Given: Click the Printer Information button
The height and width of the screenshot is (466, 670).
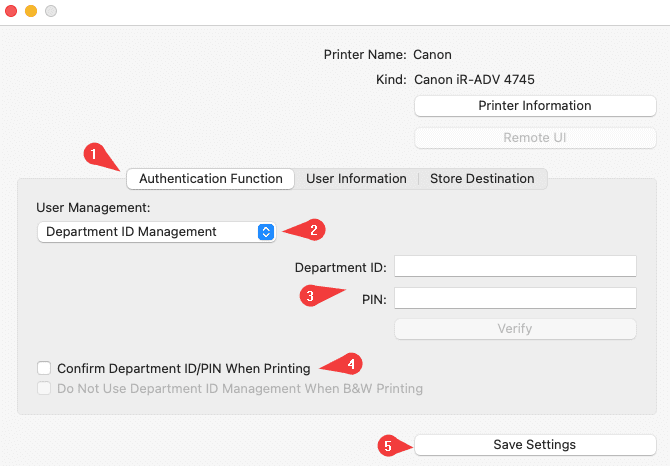Looking at the screenshot, I should 520,105.
